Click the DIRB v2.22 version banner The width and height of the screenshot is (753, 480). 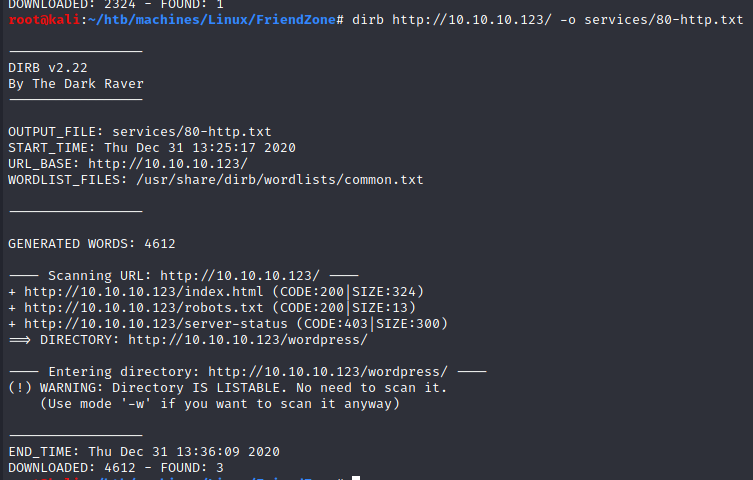point(48,68)
